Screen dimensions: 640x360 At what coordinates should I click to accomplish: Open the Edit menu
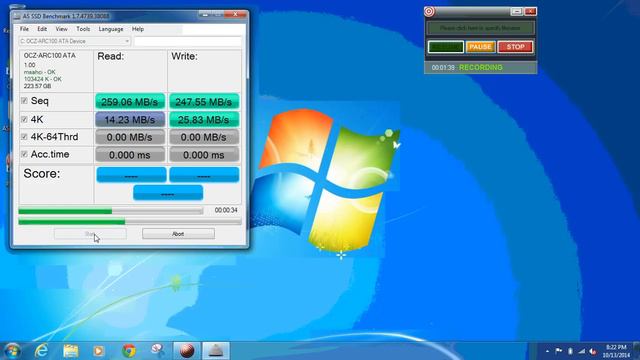coord(42,29)
